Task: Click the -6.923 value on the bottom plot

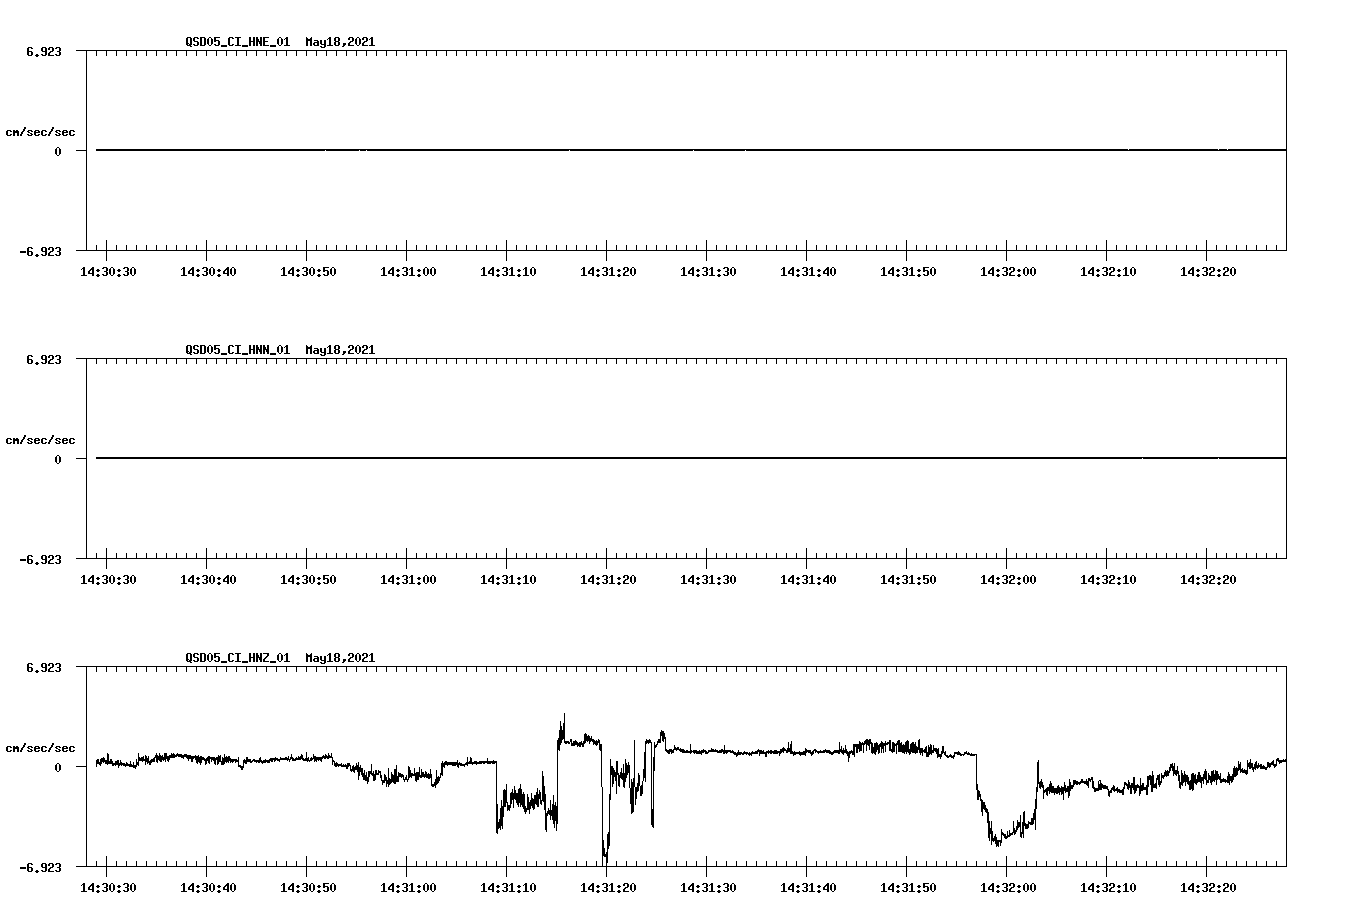Action: [40, 866]
